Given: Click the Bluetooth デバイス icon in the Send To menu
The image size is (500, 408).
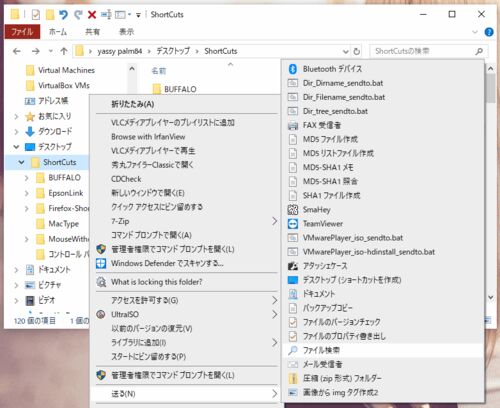Looking at the screenshot, I should click(293, 69).
